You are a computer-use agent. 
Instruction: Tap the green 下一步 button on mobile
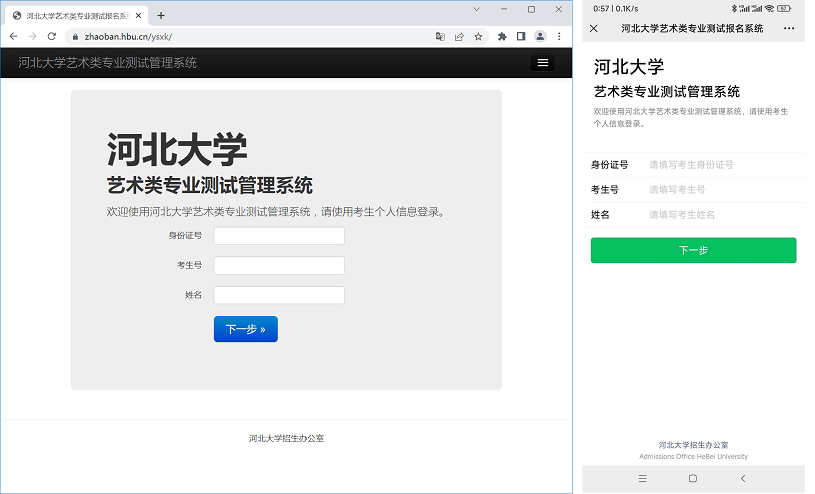(x=693, y=250)
